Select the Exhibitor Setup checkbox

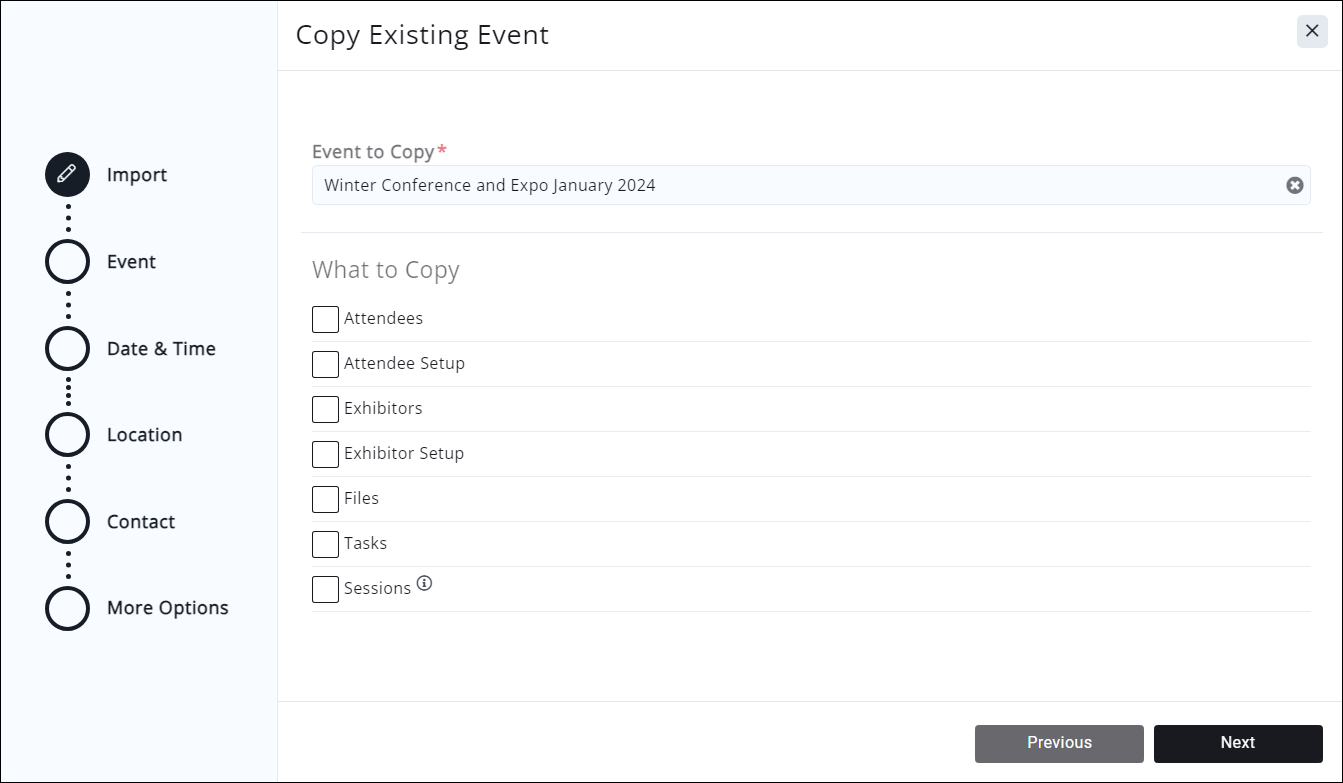(325, 454)
